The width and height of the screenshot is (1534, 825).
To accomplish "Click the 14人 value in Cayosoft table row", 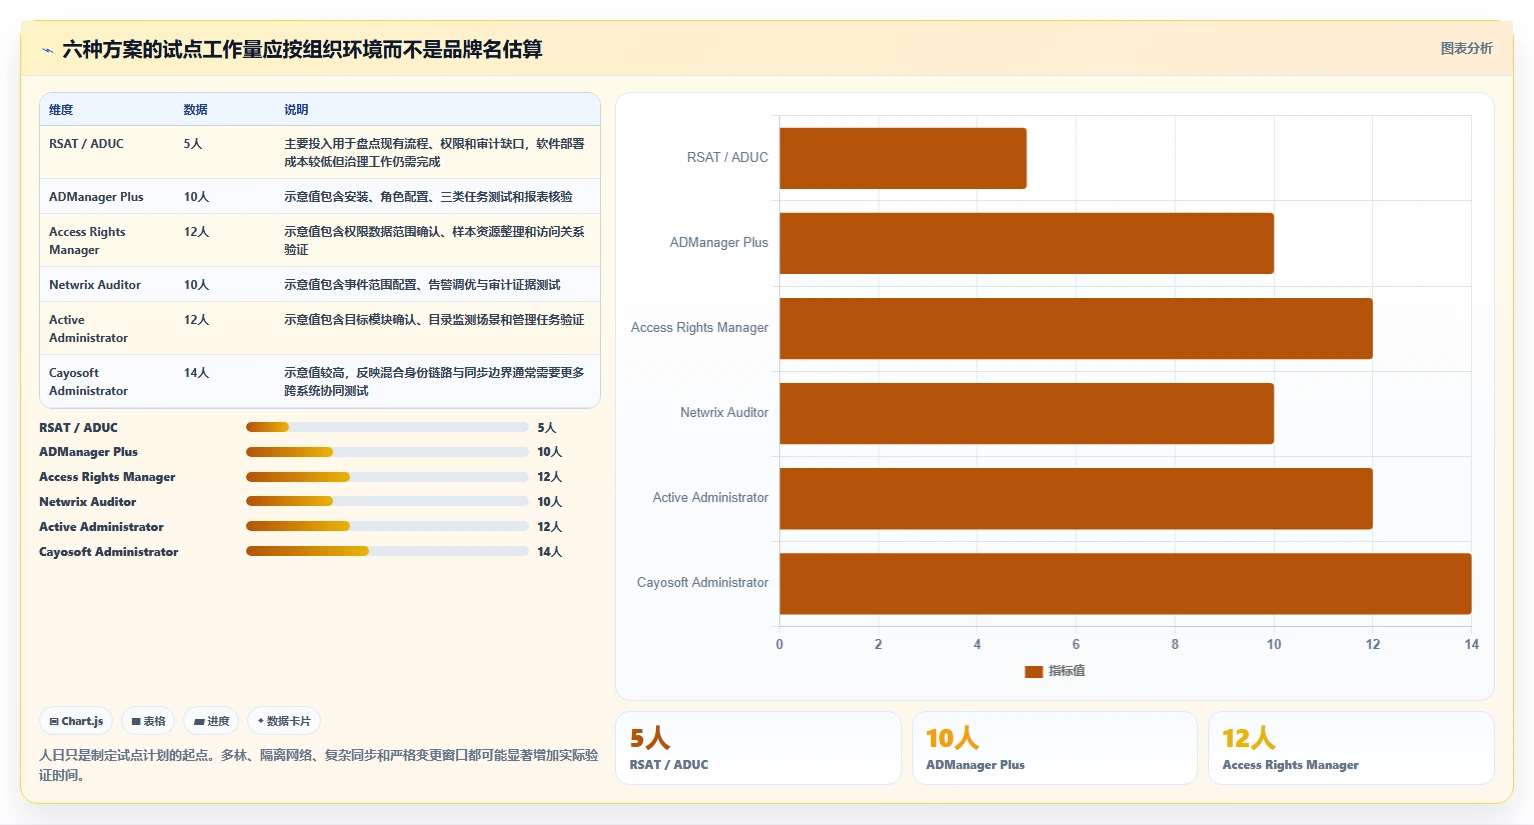I will tap(196, 373).
